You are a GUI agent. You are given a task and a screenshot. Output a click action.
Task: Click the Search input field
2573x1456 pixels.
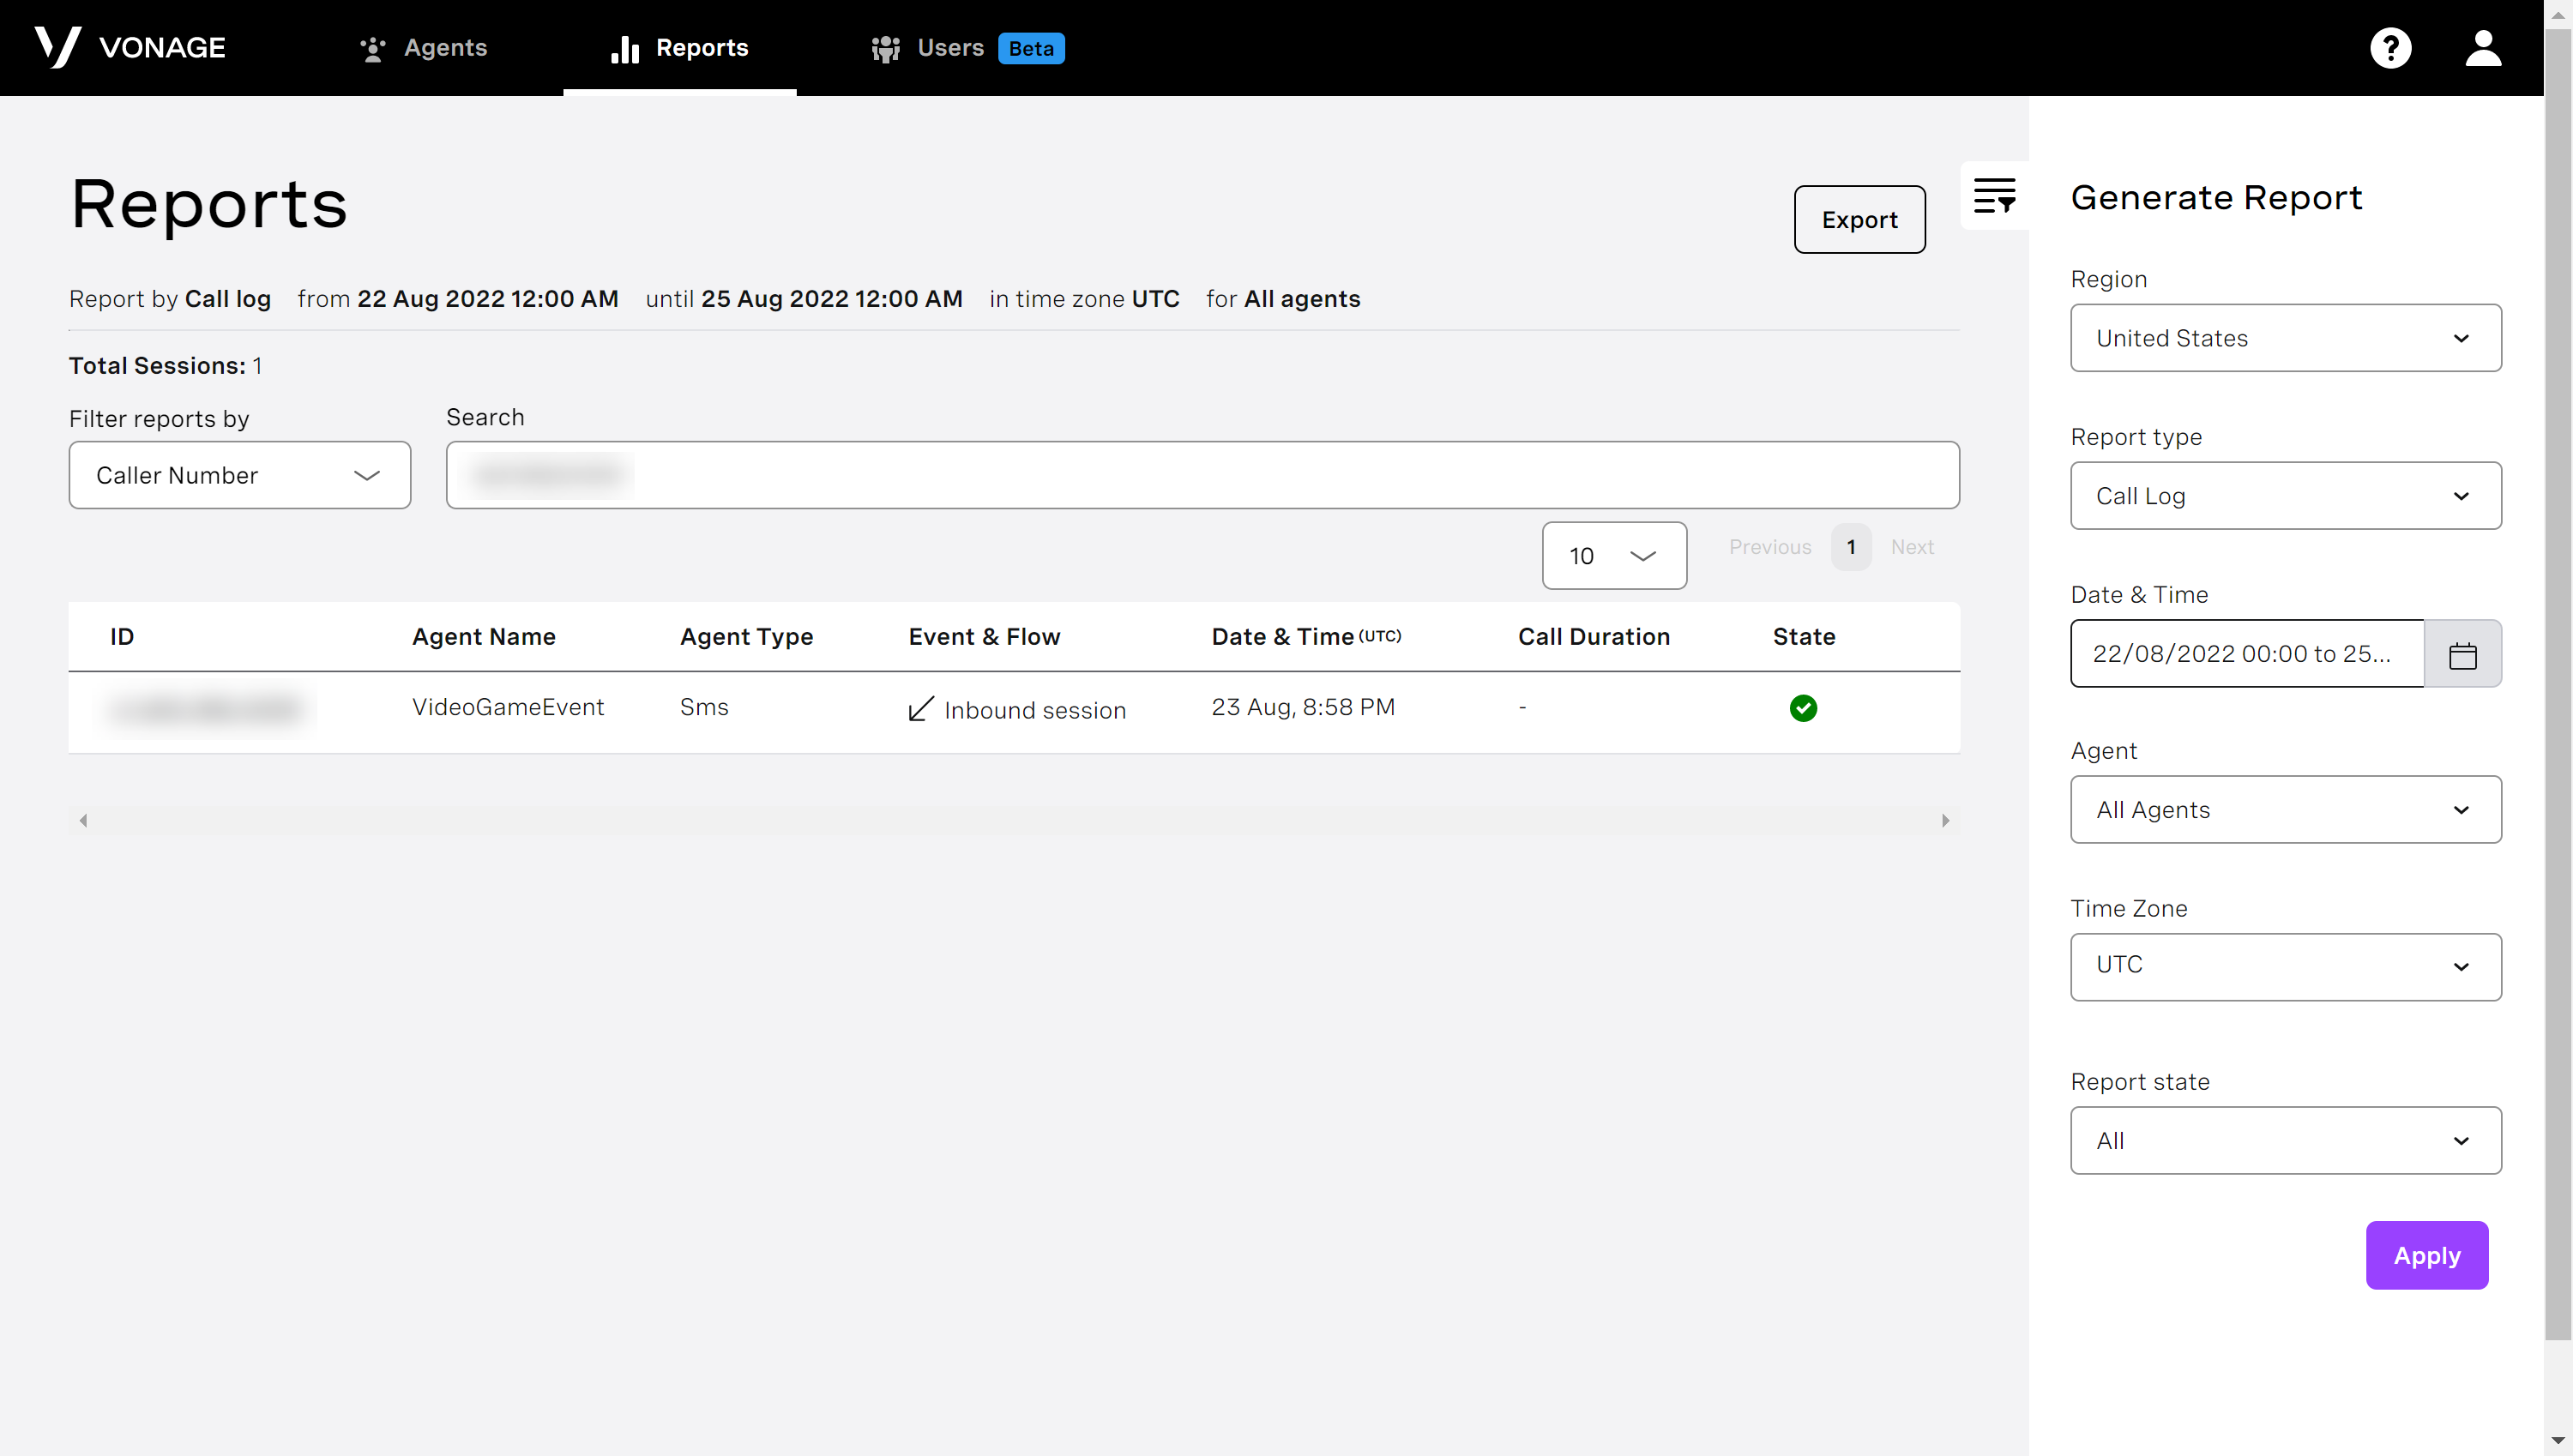click(1203, 475)
